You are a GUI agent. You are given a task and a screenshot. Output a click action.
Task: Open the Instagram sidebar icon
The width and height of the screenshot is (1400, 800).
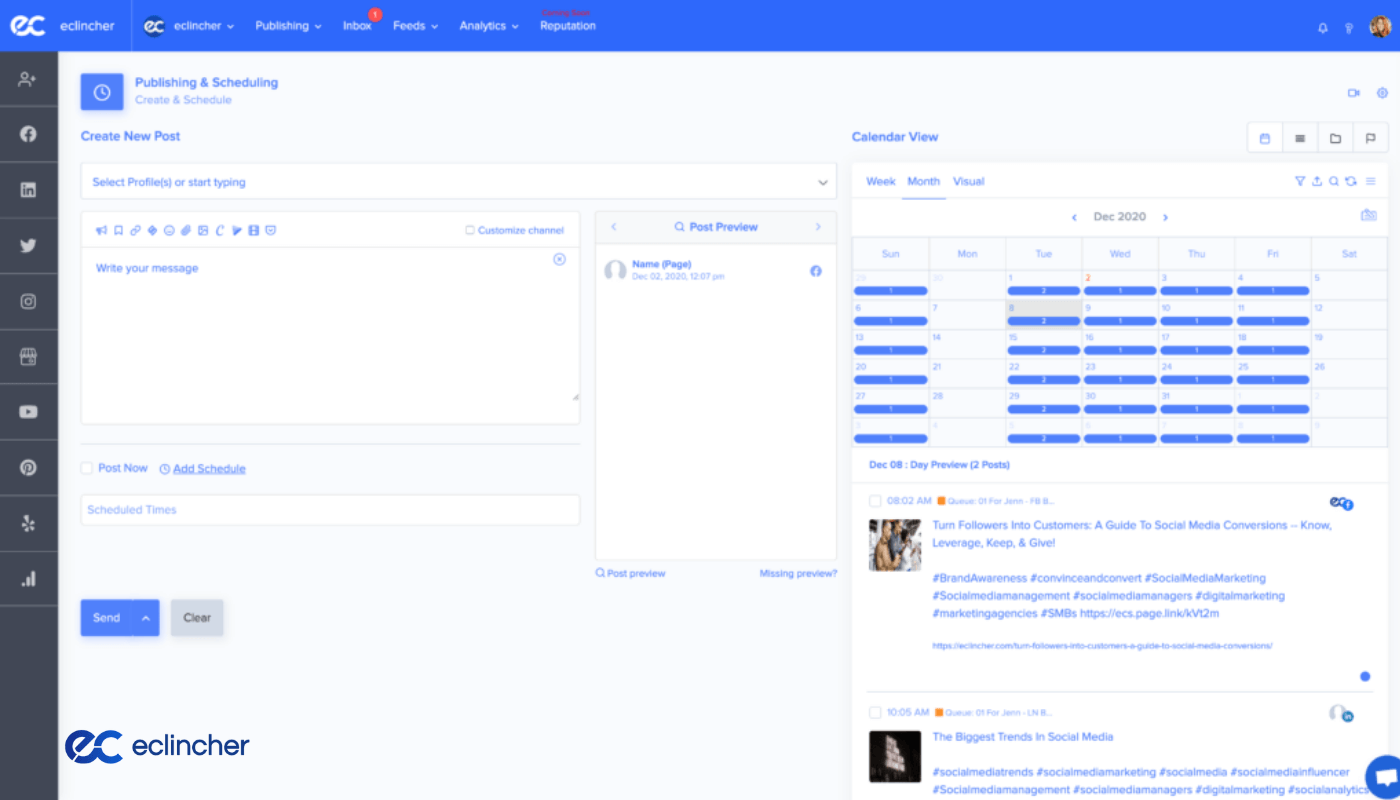[28, 301]
